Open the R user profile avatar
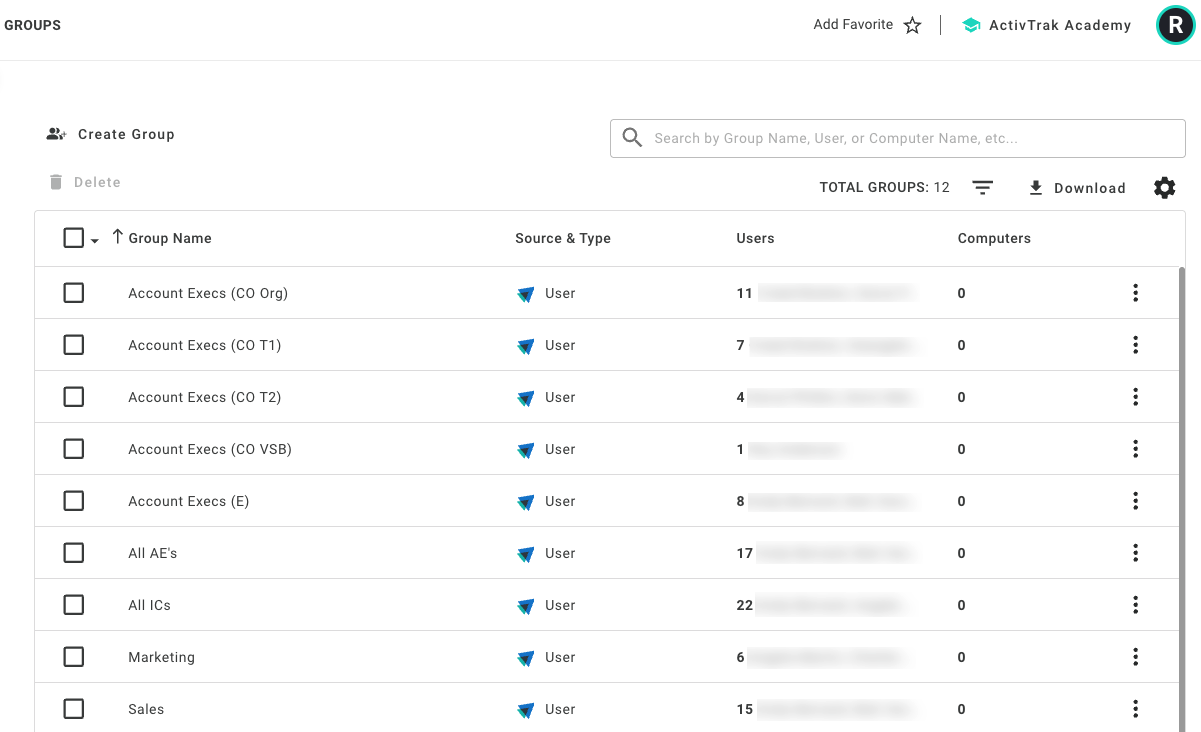Image resolution: width=1201 pixels, height=732 pixels. [1175, 26]
